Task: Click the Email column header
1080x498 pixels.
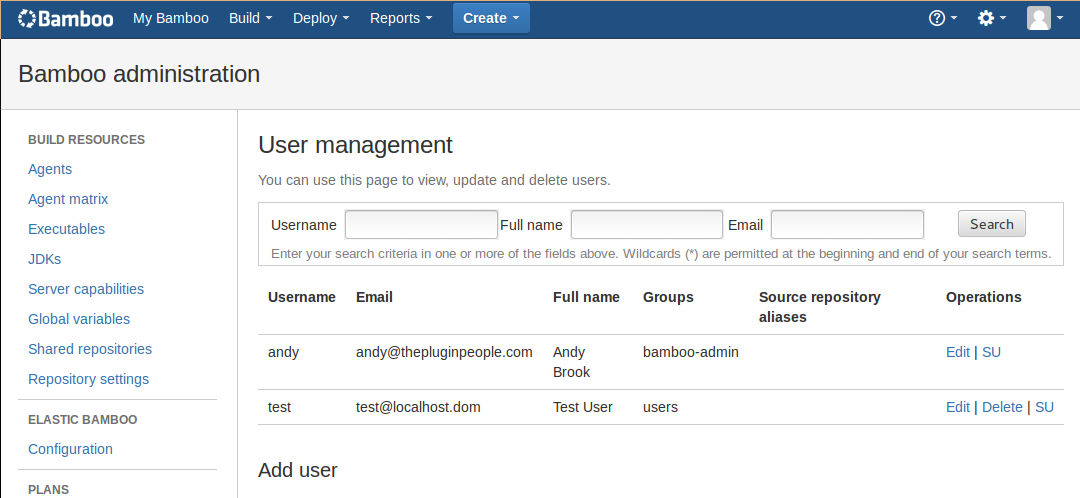Action: click(x=374, y=297)
